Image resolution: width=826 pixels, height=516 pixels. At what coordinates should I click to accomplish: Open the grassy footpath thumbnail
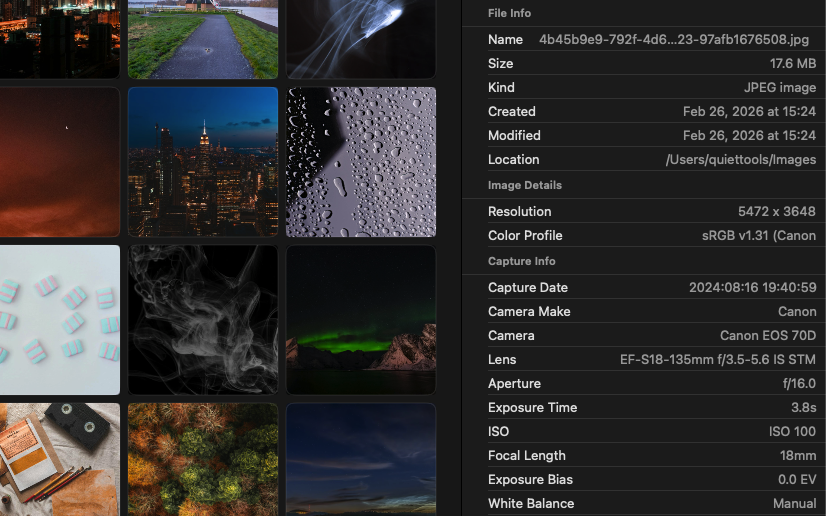point(203,39)
